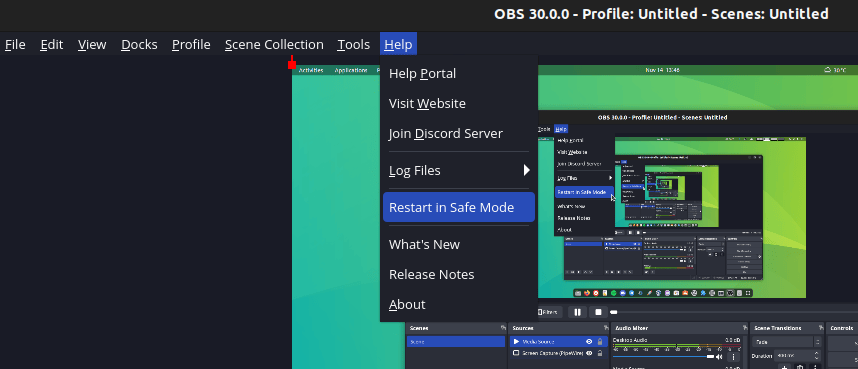Screen dimensions: 858x369
Task: Hide the Media Source using its eye icon
Action: 589,342
